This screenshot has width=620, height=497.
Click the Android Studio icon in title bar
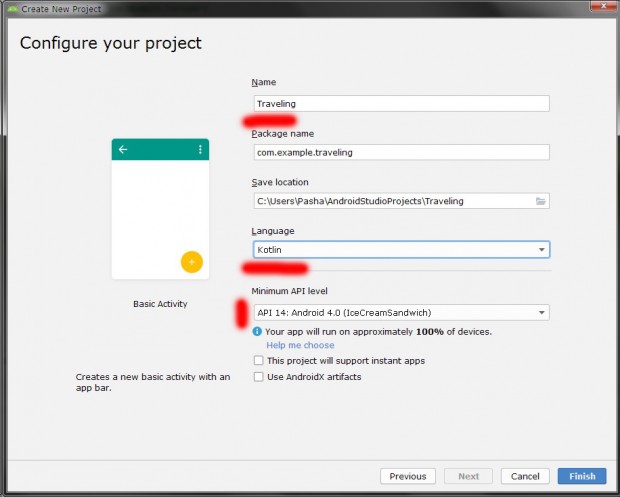pos(10,8)
